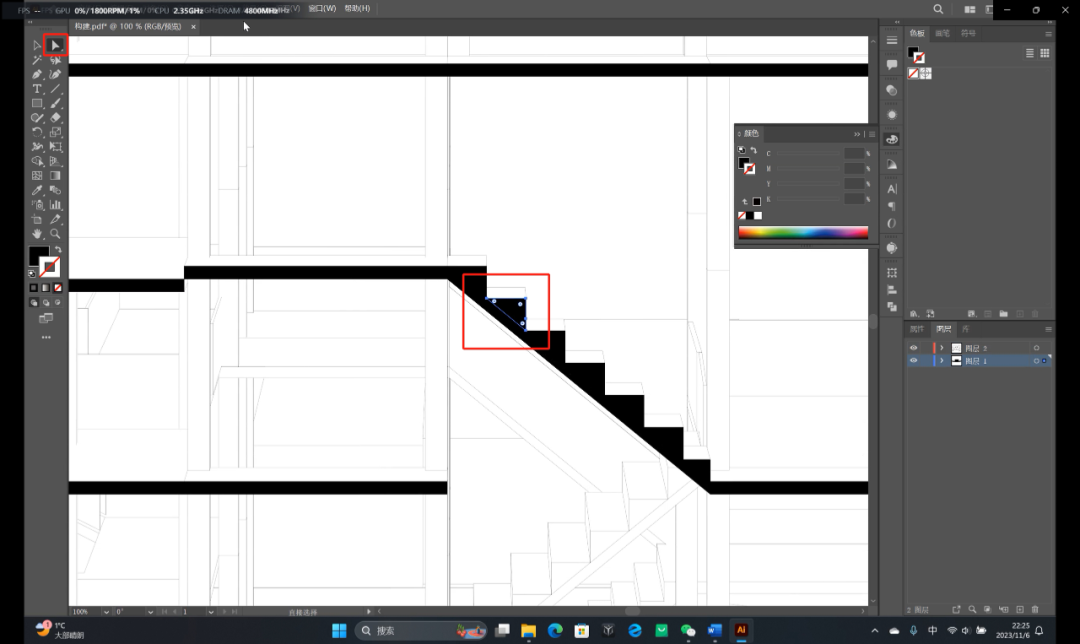
Task: Switch to the 属性 tab
Action: [917, 329]
